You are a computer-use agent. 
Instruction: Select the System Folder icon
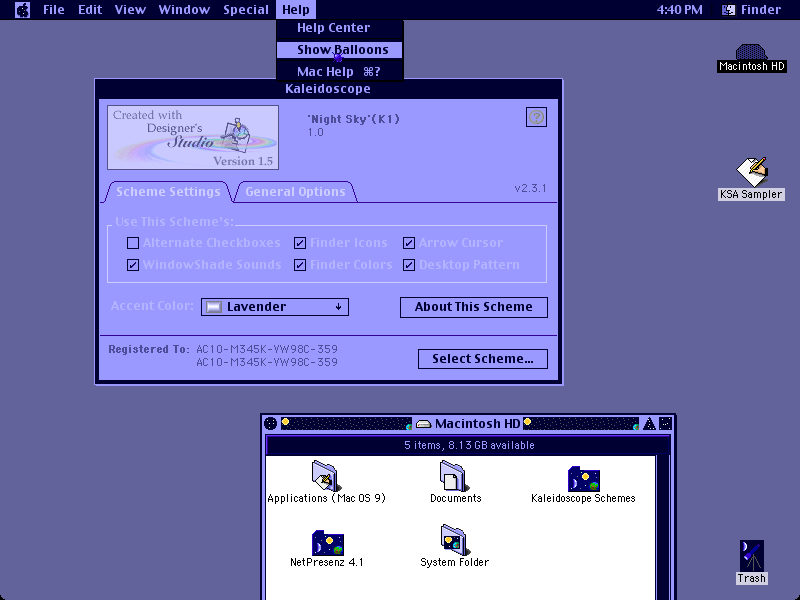pyautogui.click(x=454, y=539)
